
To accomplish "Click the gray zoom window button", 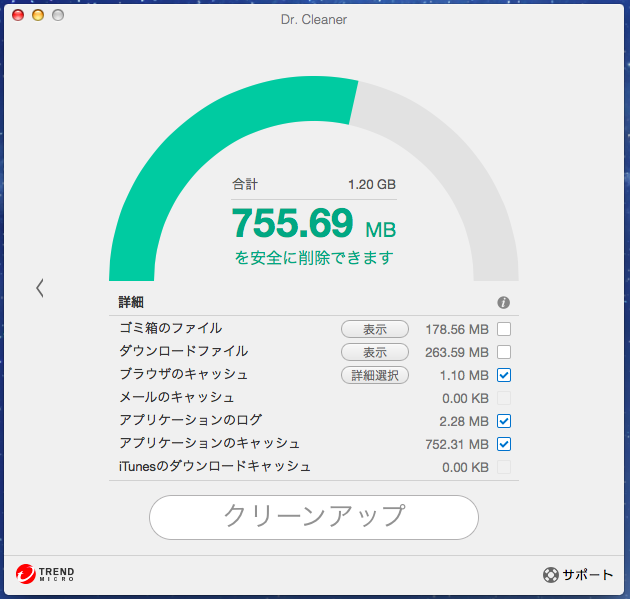I will pos(57,16).
